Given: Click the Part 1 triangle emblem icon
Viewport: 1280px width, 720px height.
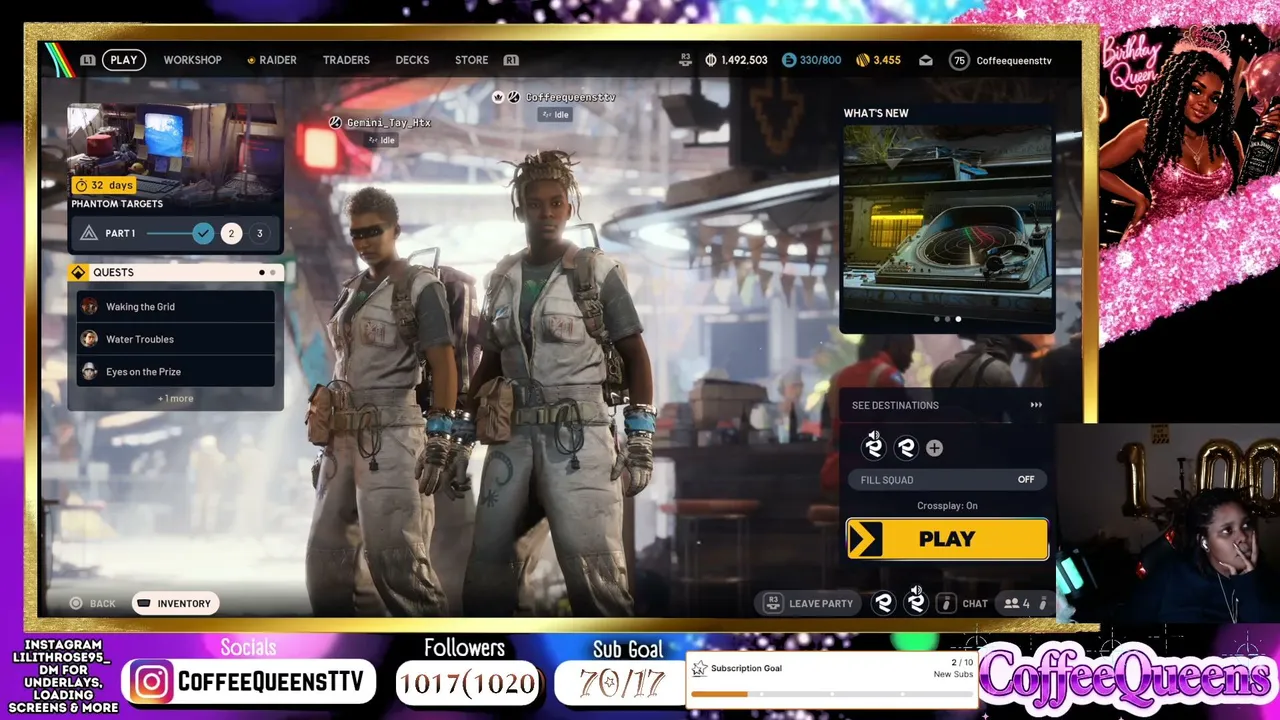Looking at the screenshot, I should (x=89, y=233).
